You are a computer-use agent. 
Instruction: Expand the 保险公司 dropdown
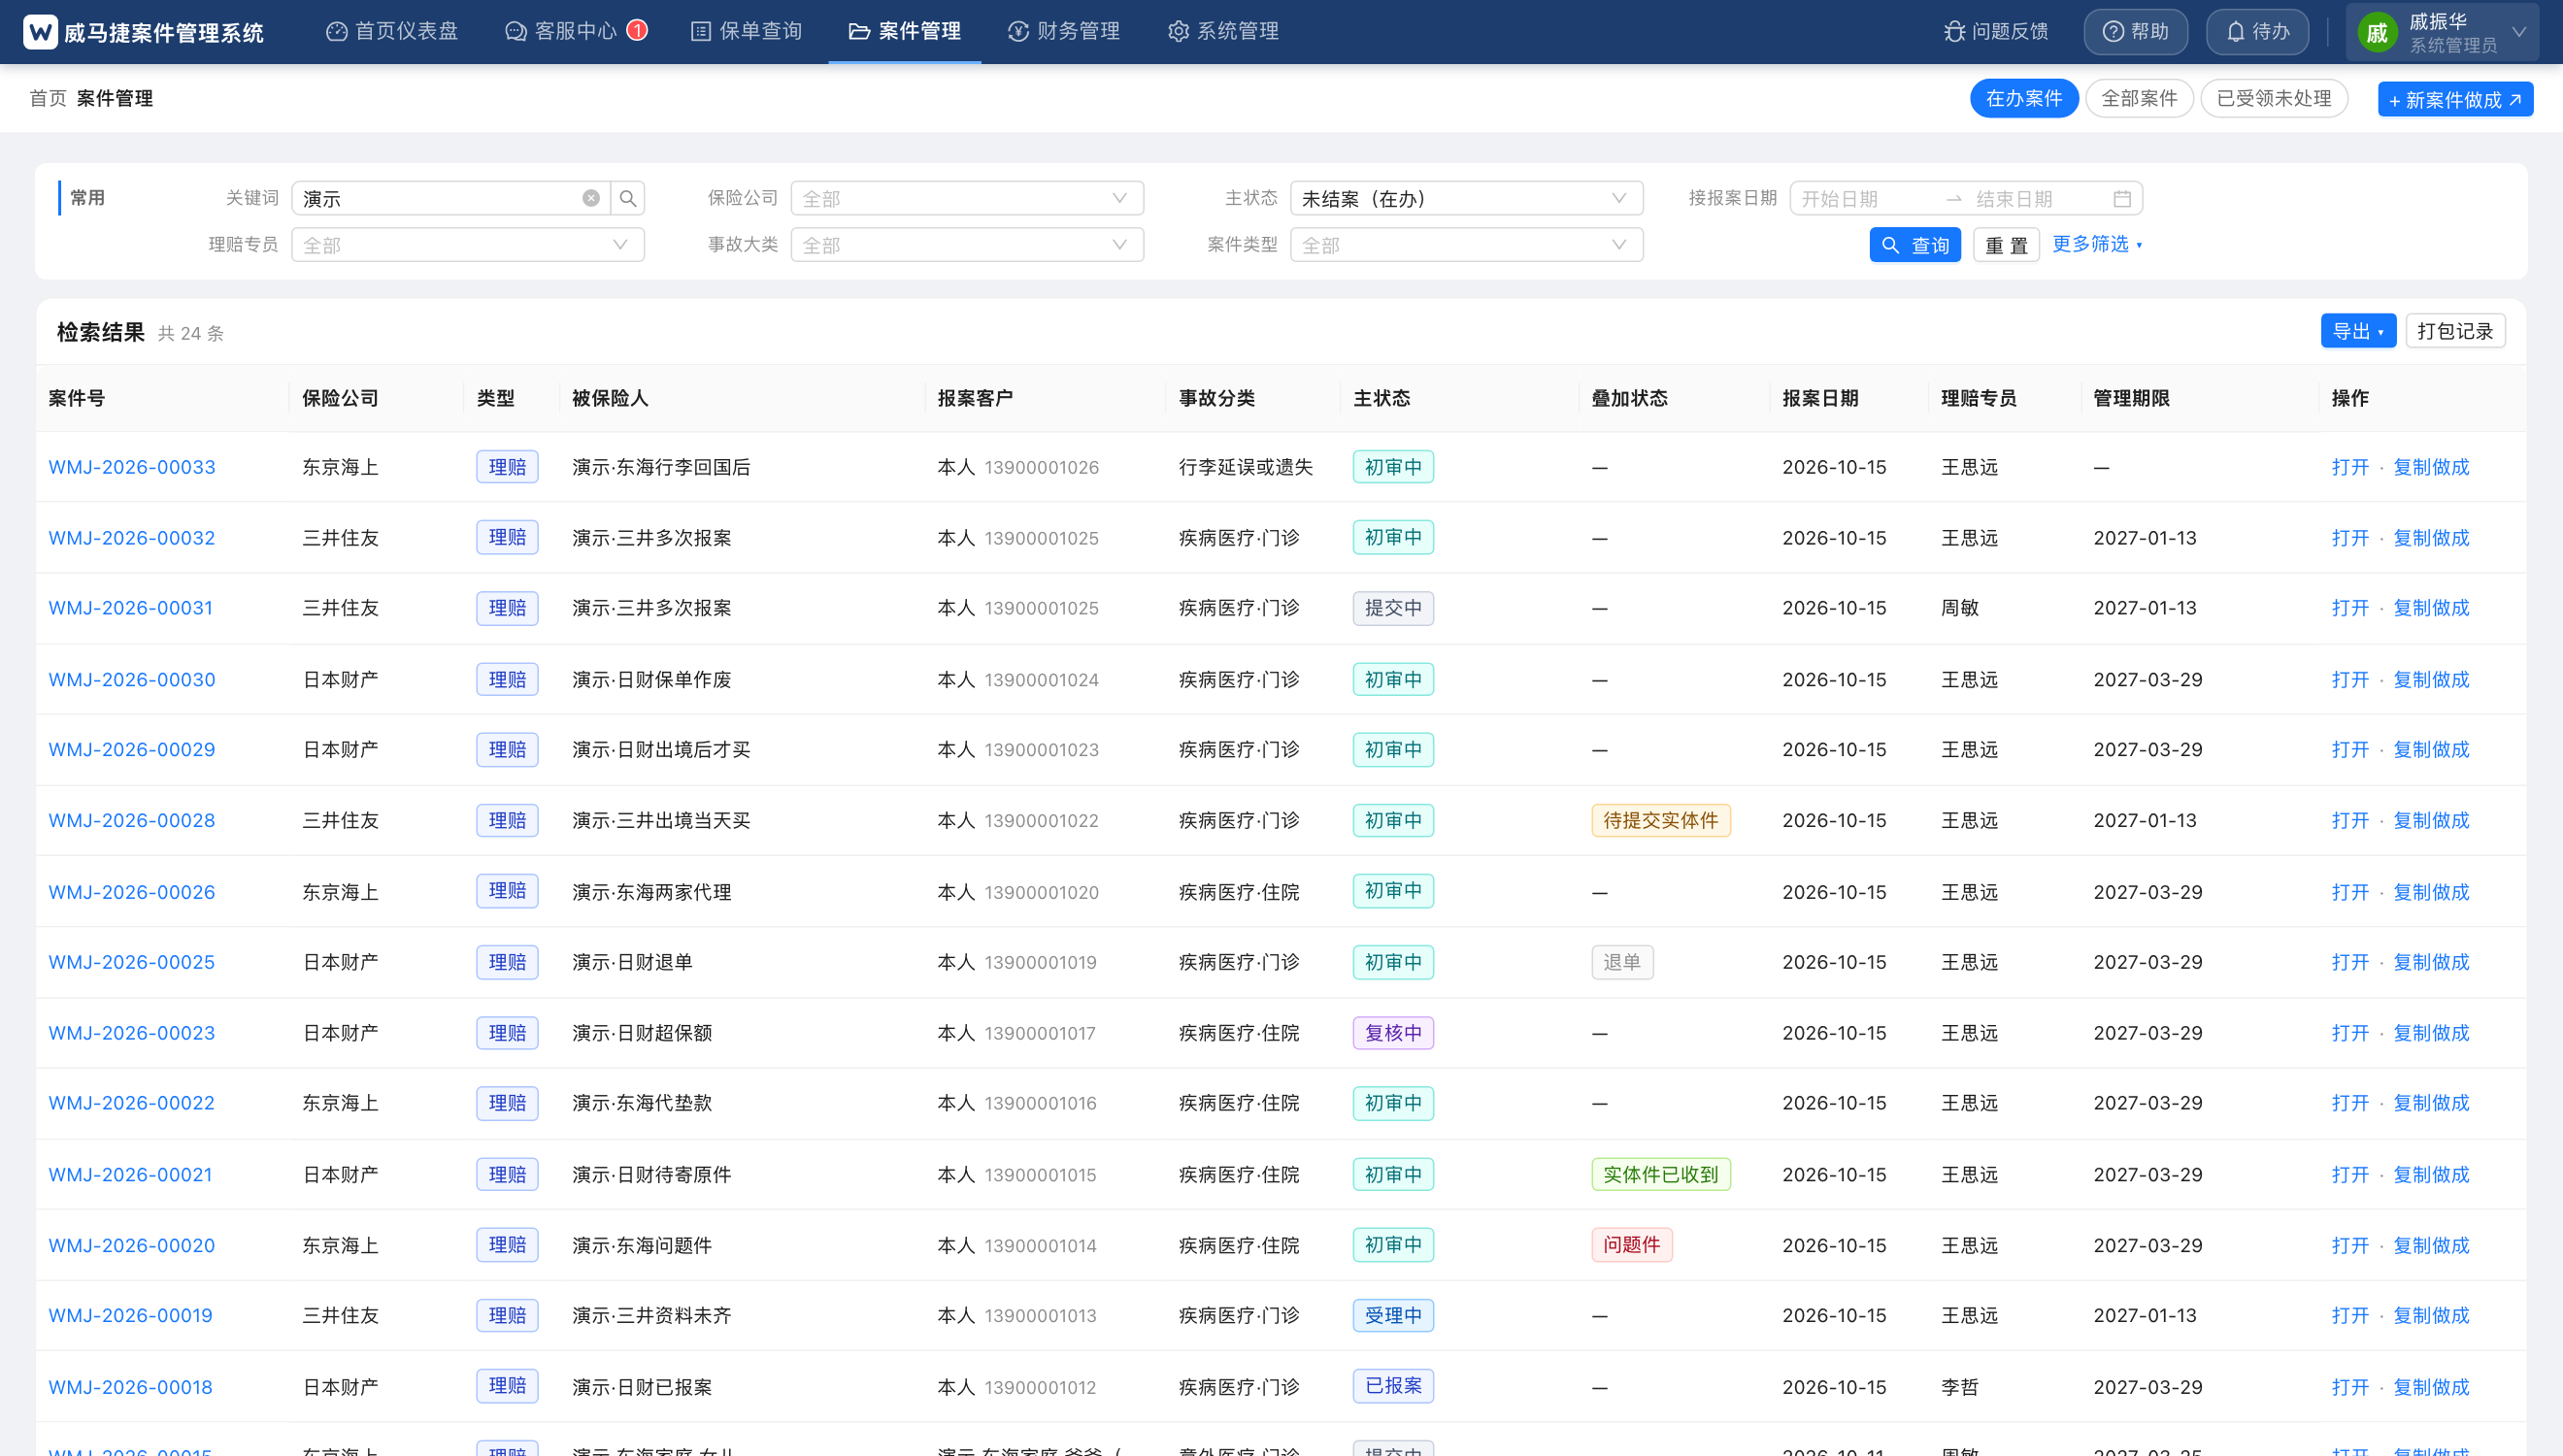pyautogui.click(x=966, y=198)
